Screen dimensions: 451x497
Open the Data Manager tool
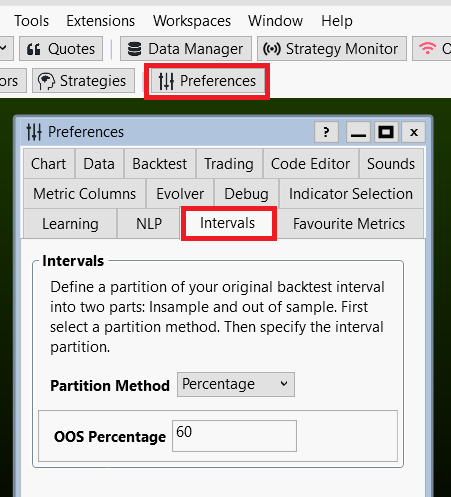[x=186, y=49]
